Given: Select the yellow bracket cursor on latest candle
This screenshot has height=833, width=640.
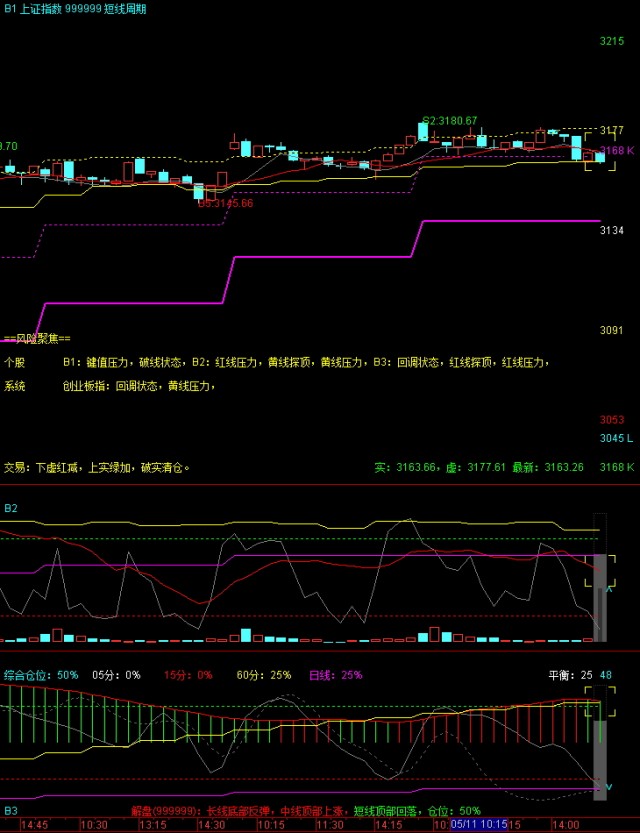Looking at the screenshot, I should 600,152.
